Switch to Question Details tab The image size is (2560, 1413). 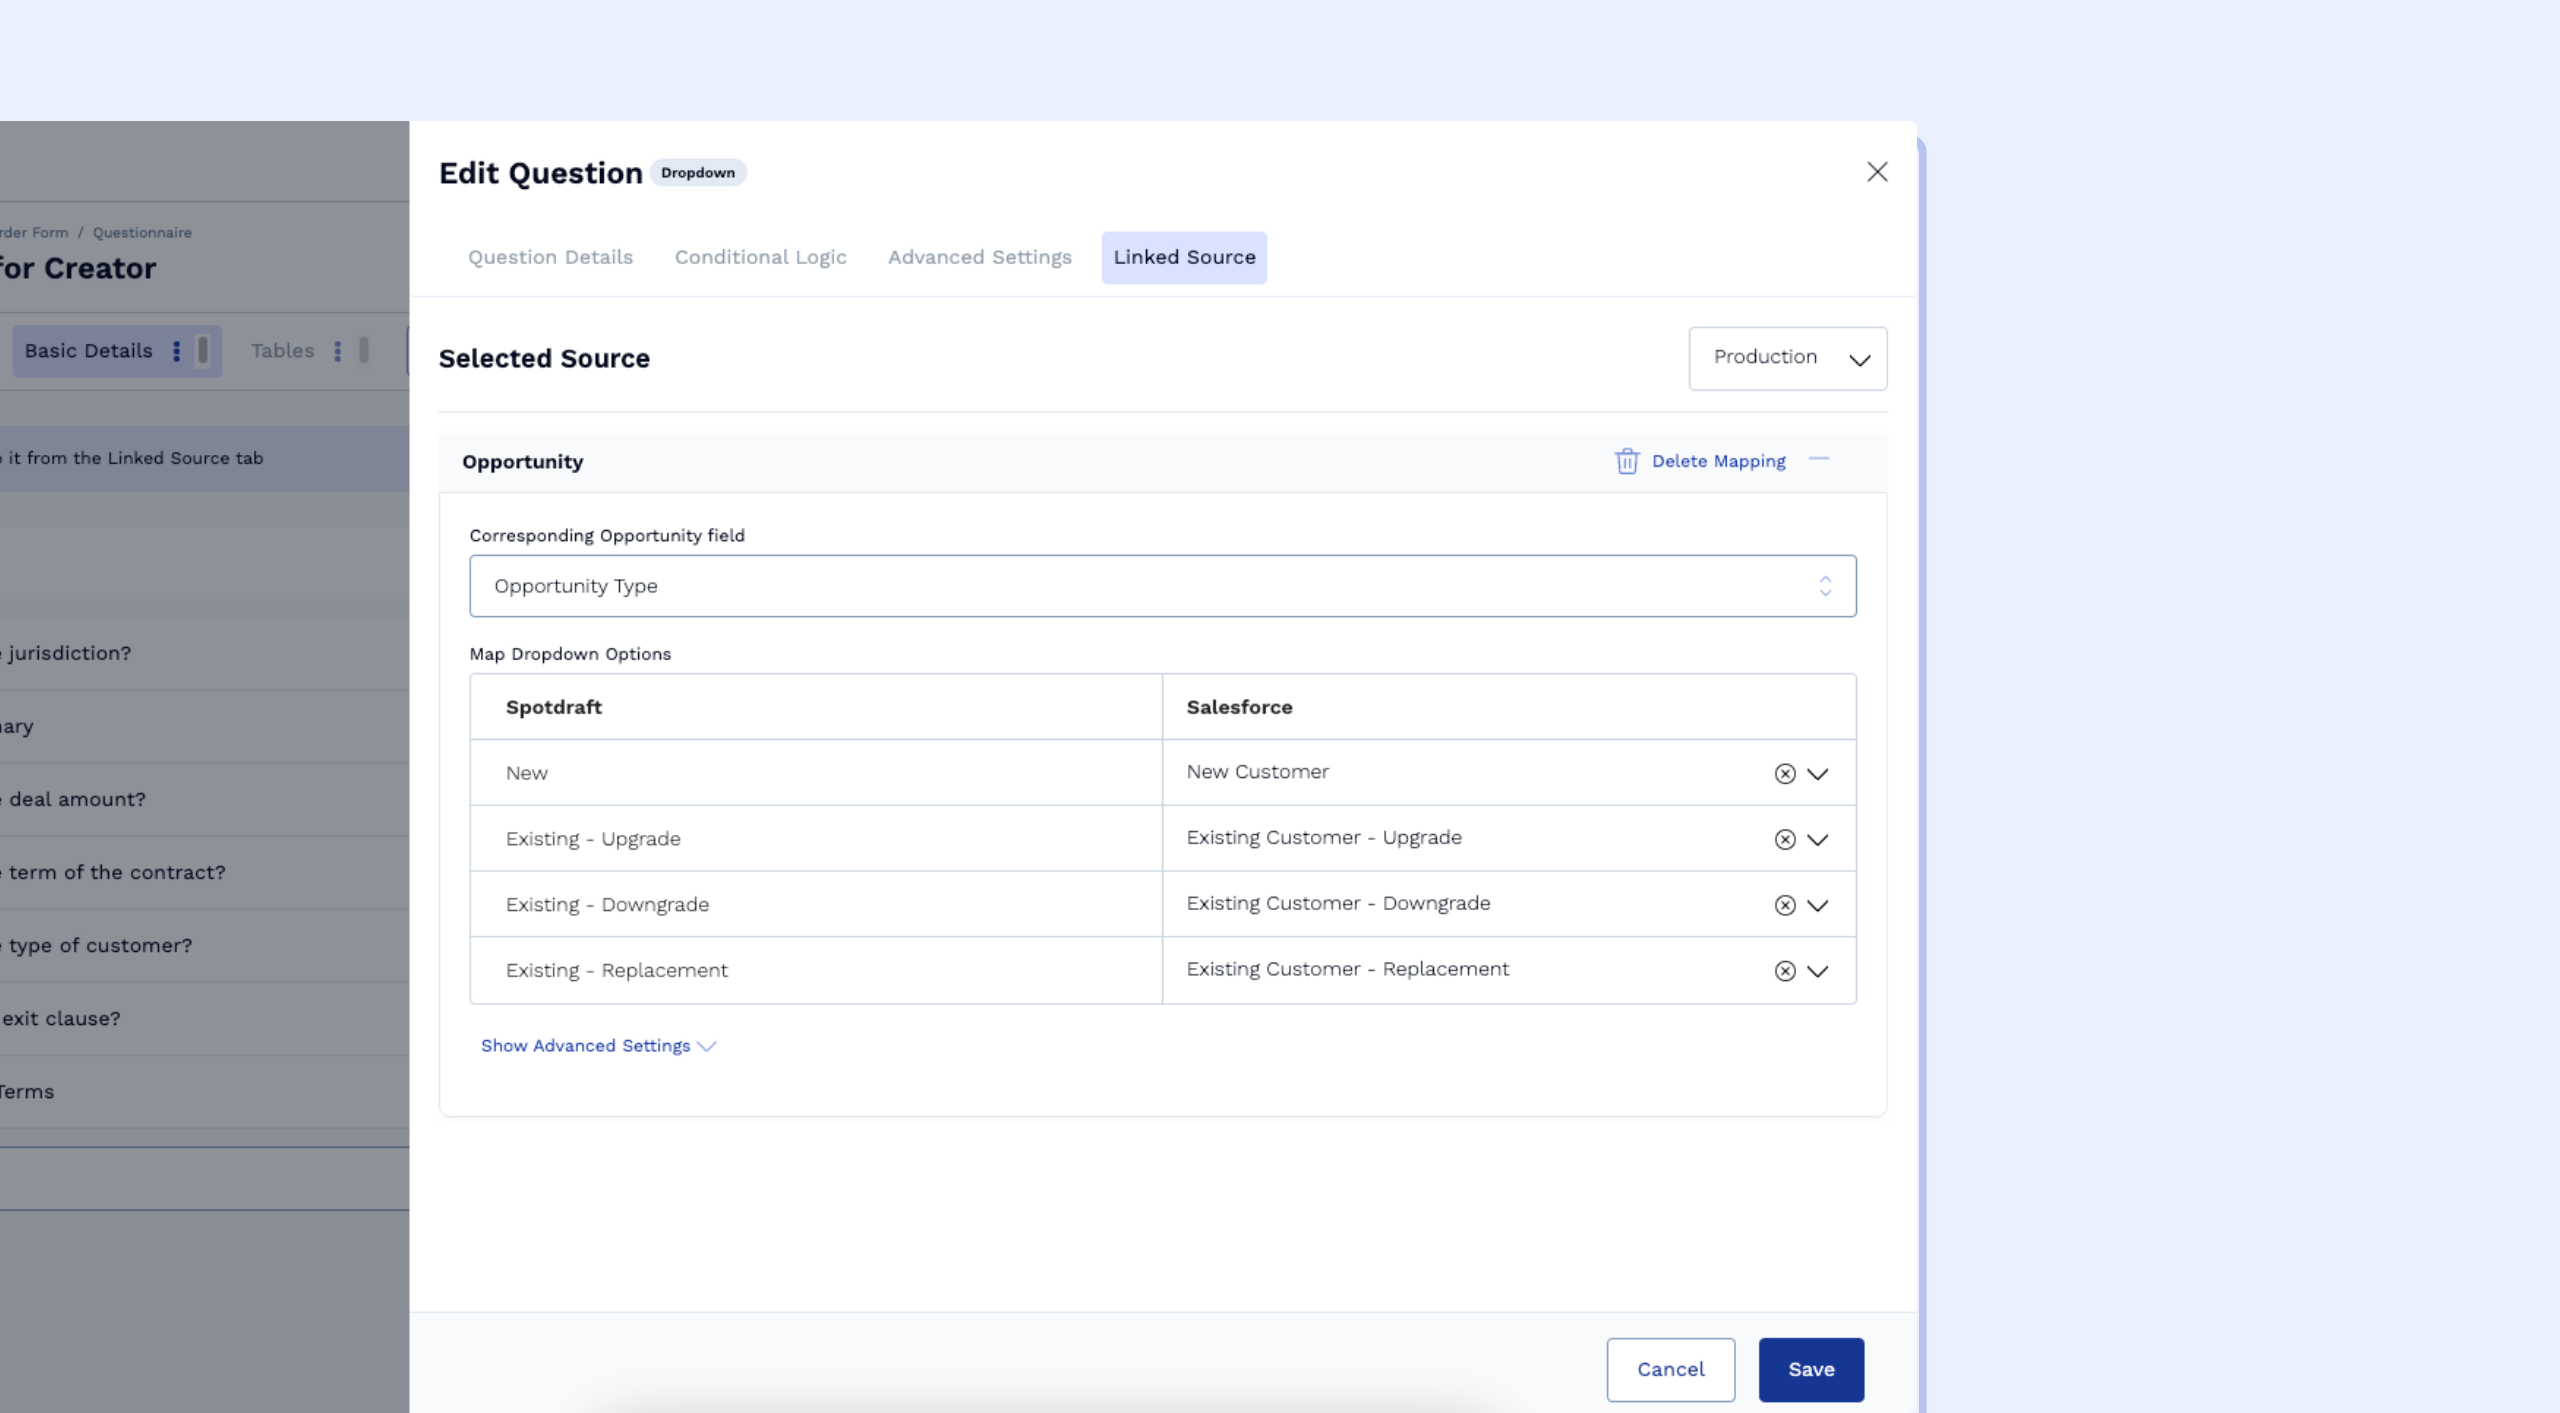pyautogui.click(x=550, y=258)
